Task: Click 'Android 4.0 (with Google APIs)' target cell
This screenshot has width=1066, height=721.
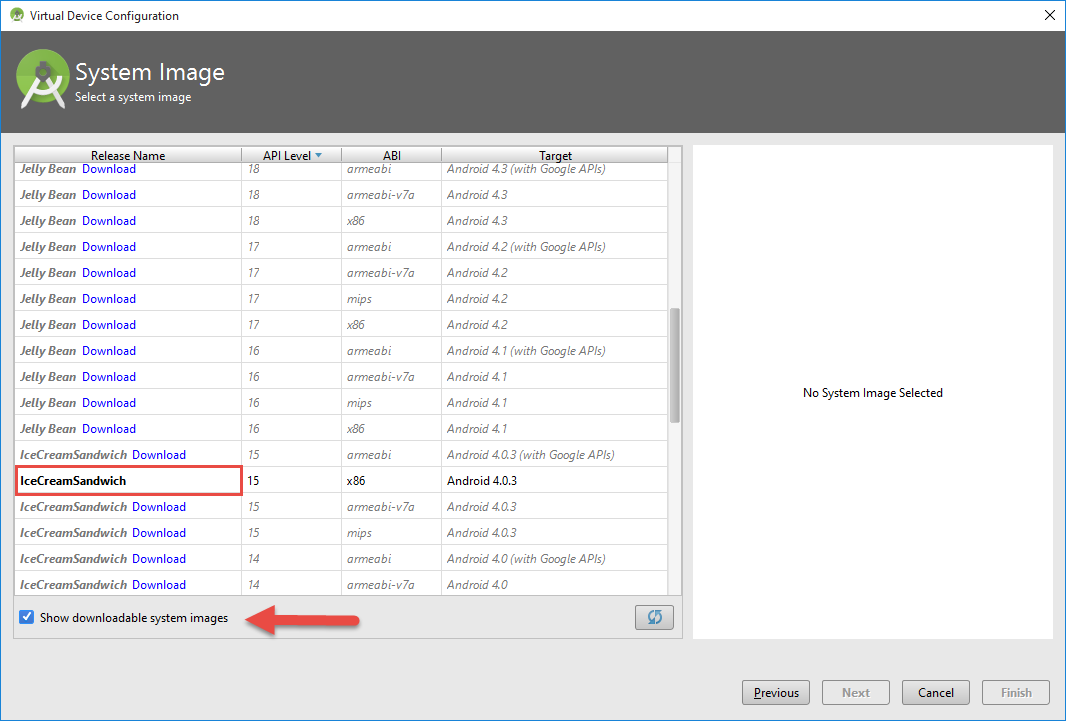Action: tap(526, 559)
